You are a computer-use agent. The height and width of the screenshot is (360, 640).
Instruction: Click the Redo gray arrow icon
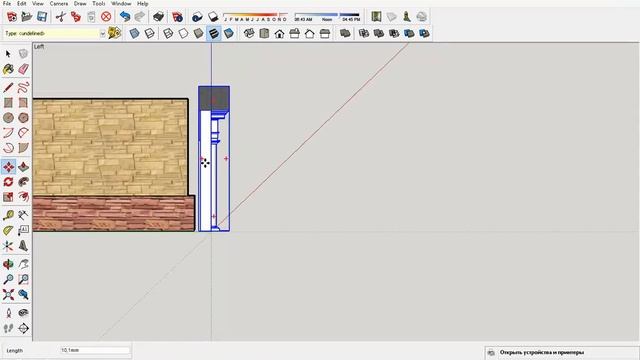(x=140, y=17)
